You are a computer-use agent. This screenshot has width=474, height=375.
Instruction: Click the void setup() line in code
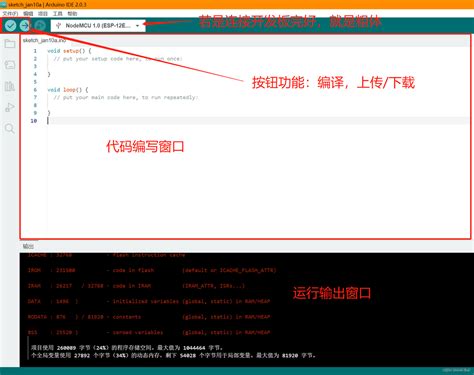pos(69,51)
